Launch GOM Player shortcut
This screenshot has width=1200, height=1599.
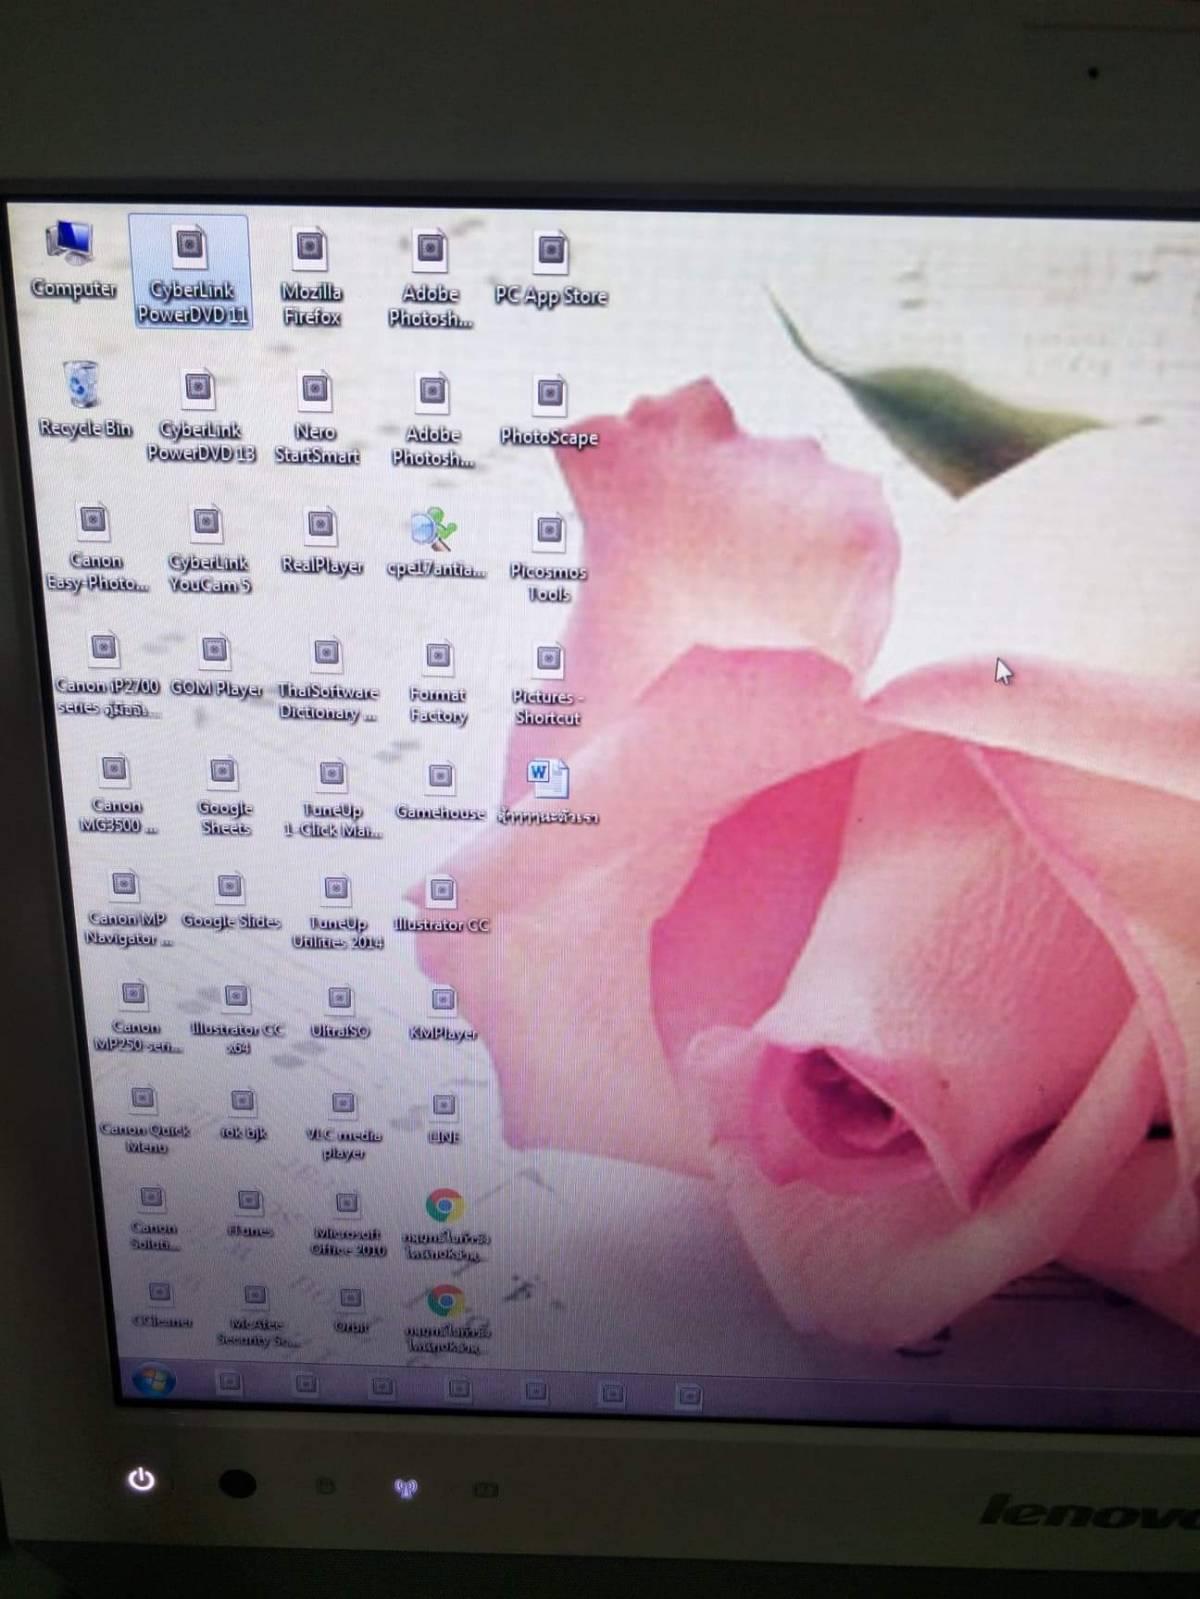point(216,666)
